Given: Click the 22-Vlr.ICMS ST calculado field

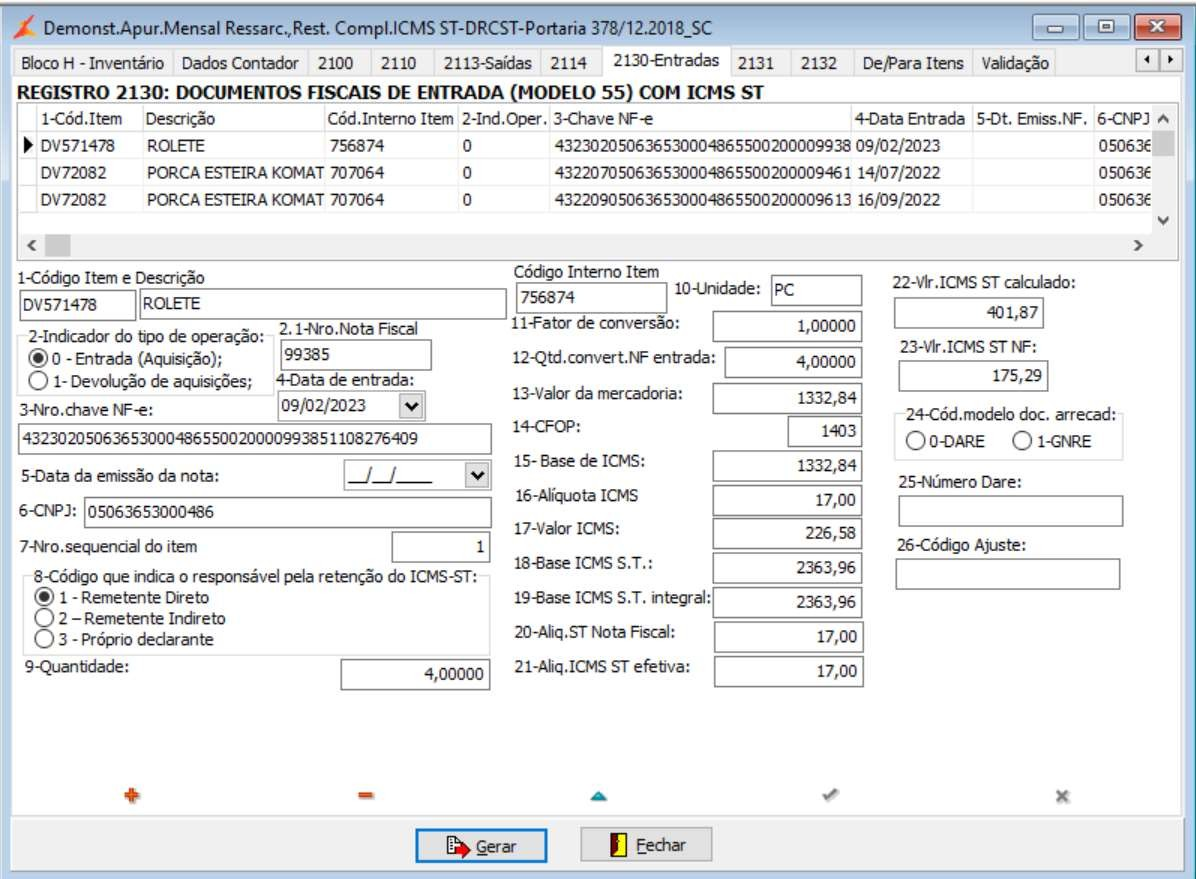Looking at the screenshot, I should click(x=969, y=313).
